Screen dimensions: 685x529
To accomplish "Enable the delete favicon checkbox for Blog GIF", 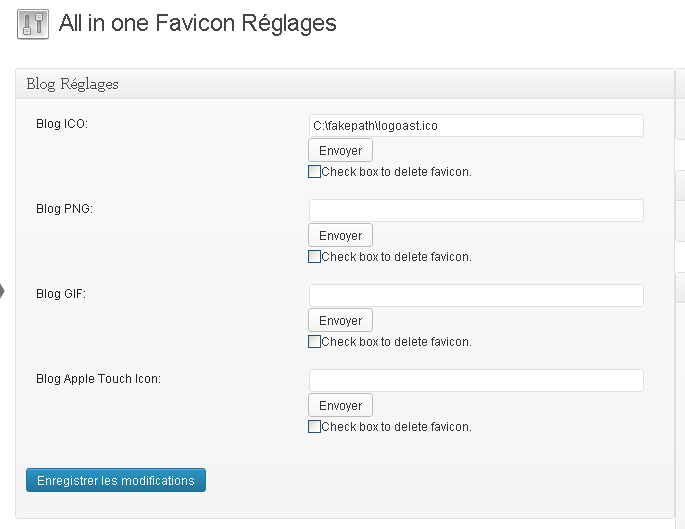I will tap(315, 342).
